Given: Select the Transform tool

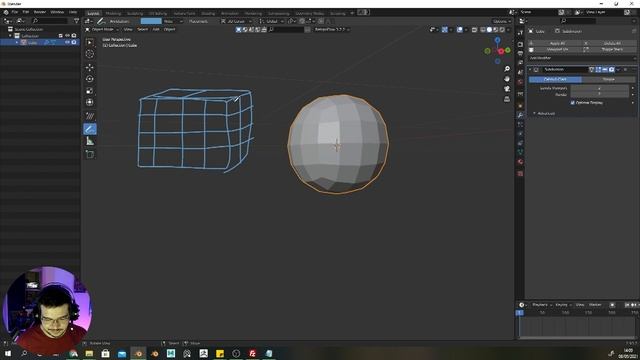Looking at the screenshot, I should (90, 102).
